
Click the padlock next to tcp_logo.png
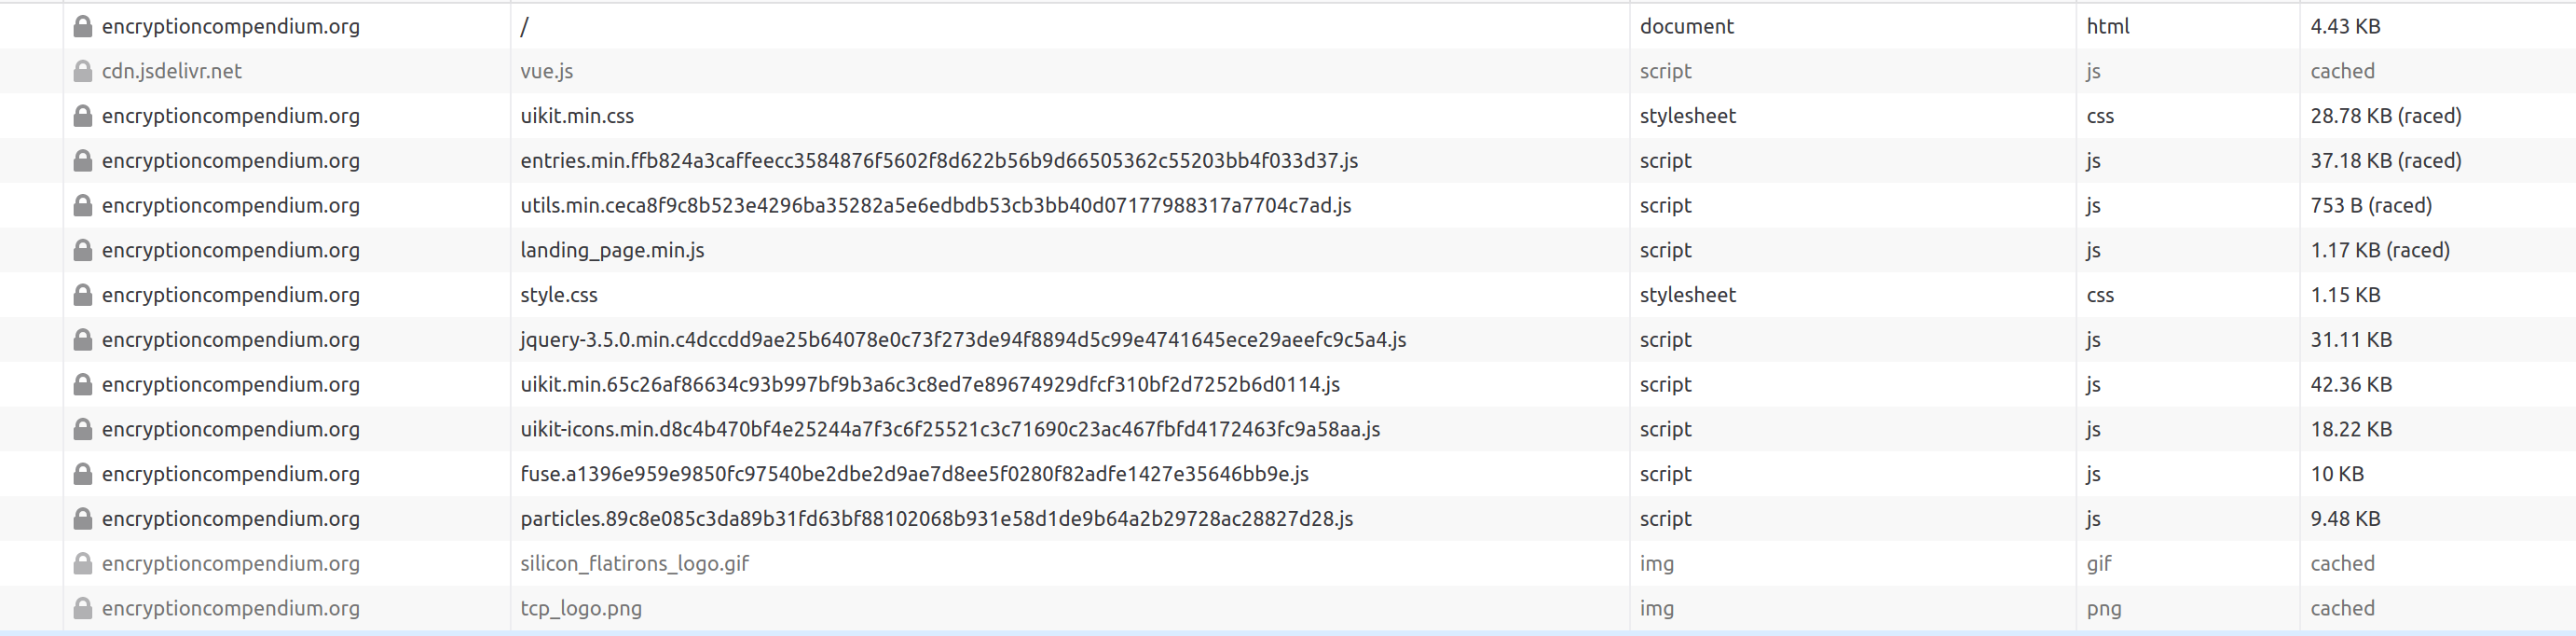pyautogui.click(x=84, y=608)
